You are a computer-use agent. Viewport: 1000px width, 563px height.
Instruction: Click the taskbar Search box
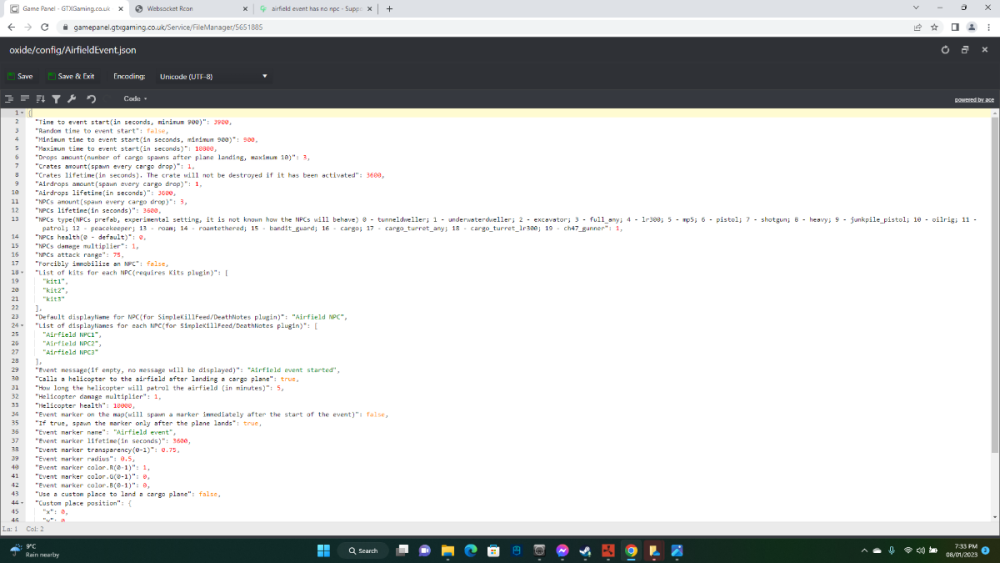(363, 550)
